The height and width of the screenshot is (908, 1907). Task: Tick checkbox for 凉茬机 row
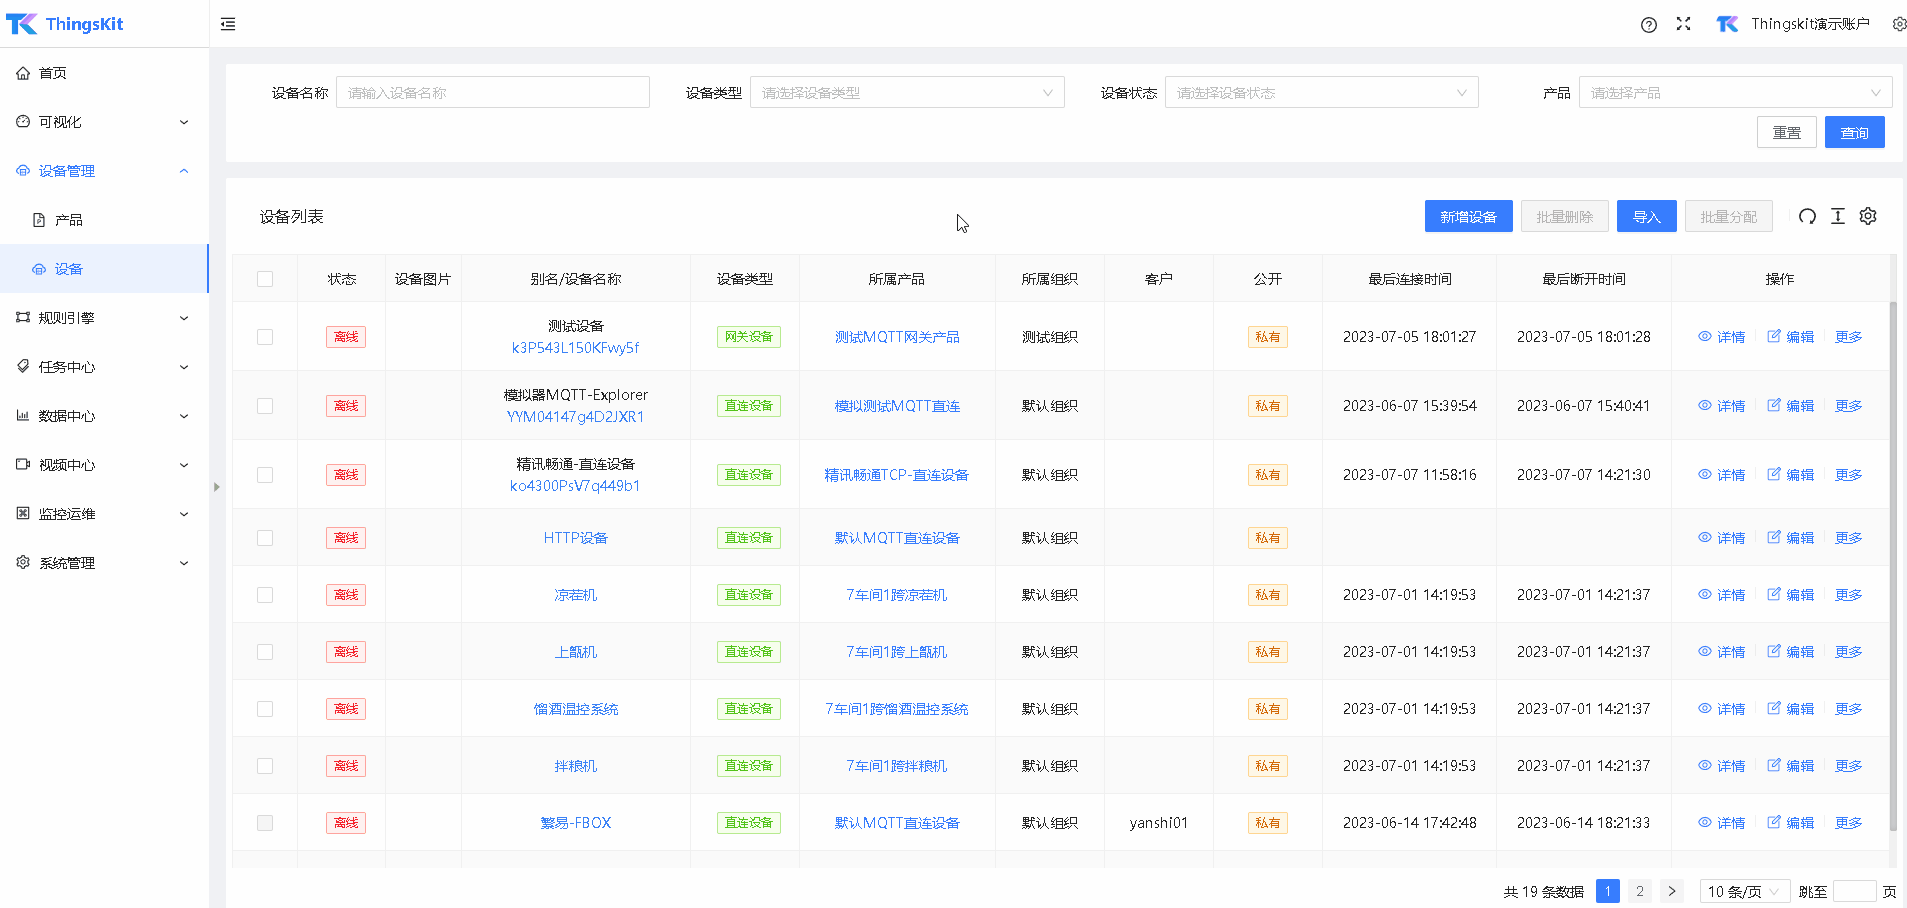pyautogui.click(x=265, y=595)
